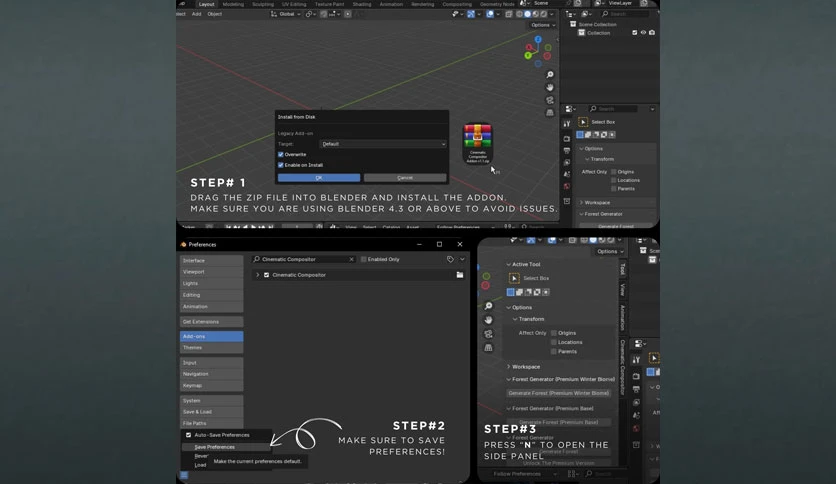Open Render properties tab icon in Step 1 panel
836x484 pixels.
click(x=567, y=139)
